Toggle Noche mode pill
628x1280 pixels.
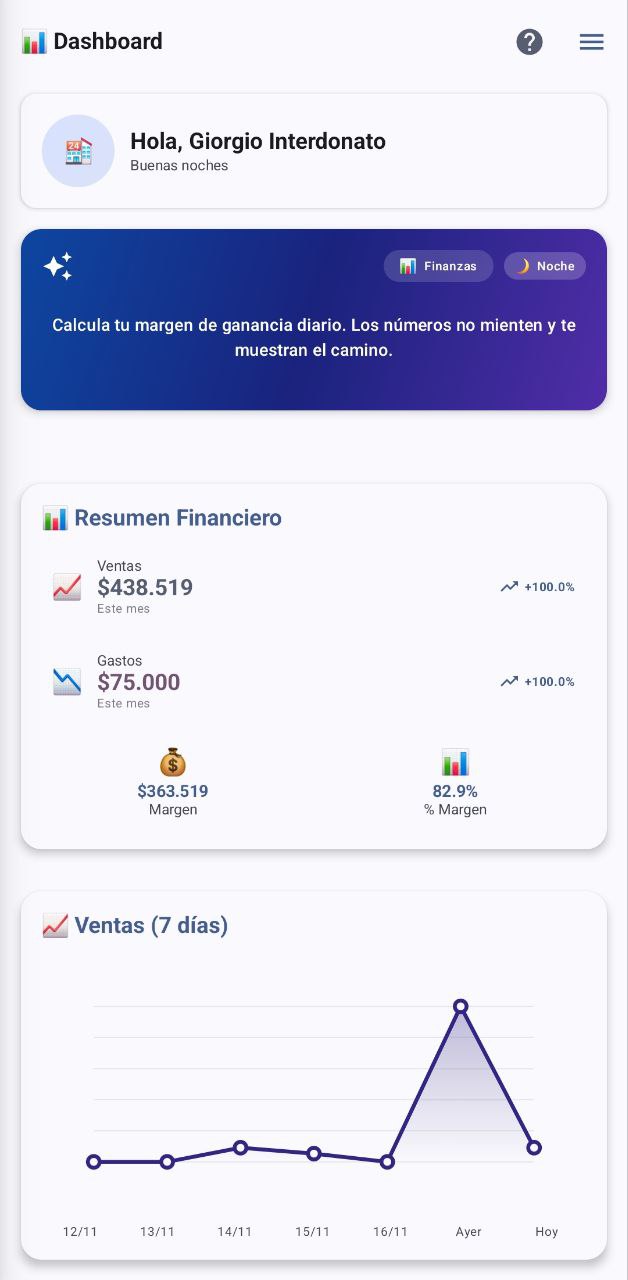click(x=544, y=266)
